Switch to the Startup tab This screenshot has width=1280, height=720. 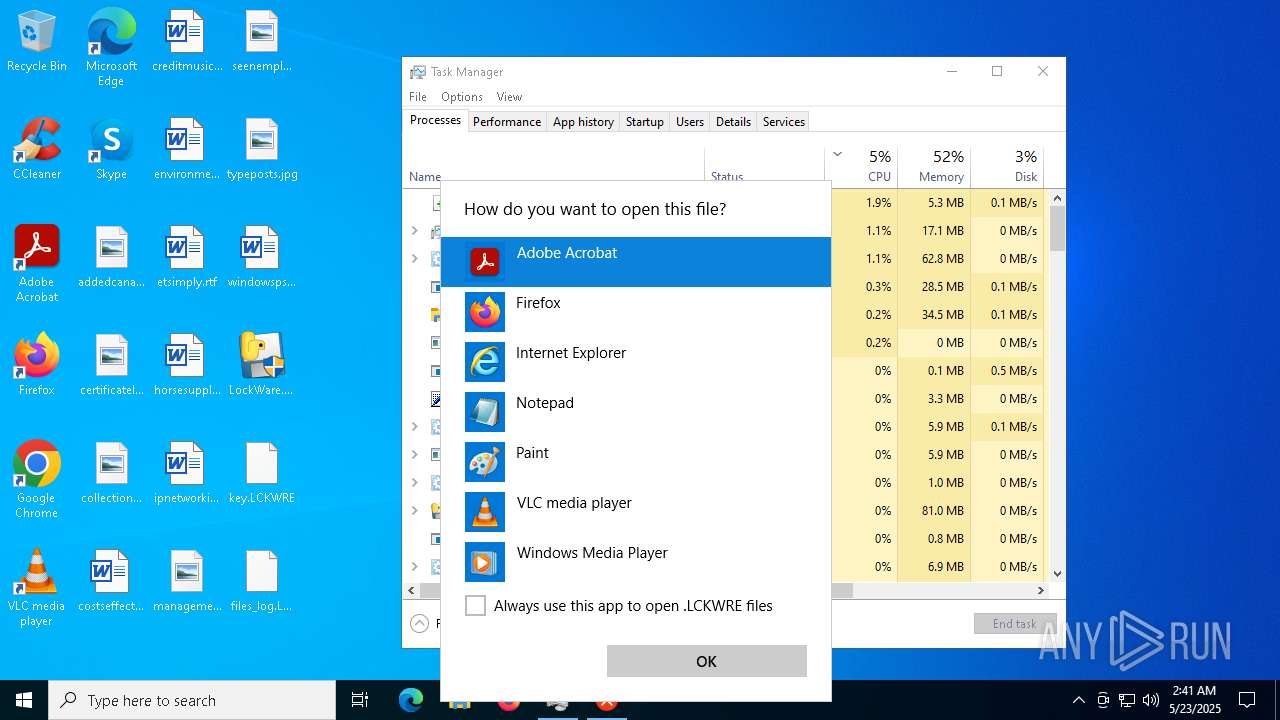[645, 122]
